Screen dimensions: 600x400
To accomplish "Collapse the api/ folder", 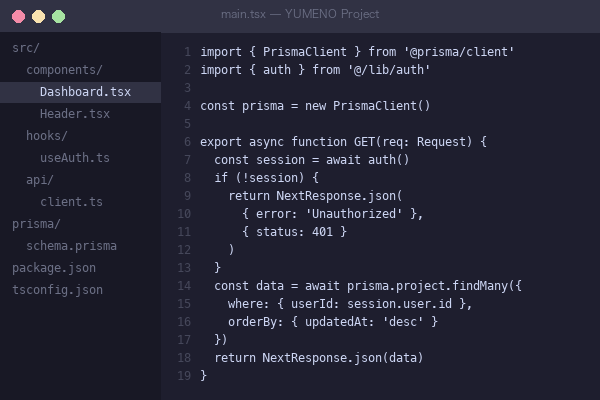I will [40, 180].
